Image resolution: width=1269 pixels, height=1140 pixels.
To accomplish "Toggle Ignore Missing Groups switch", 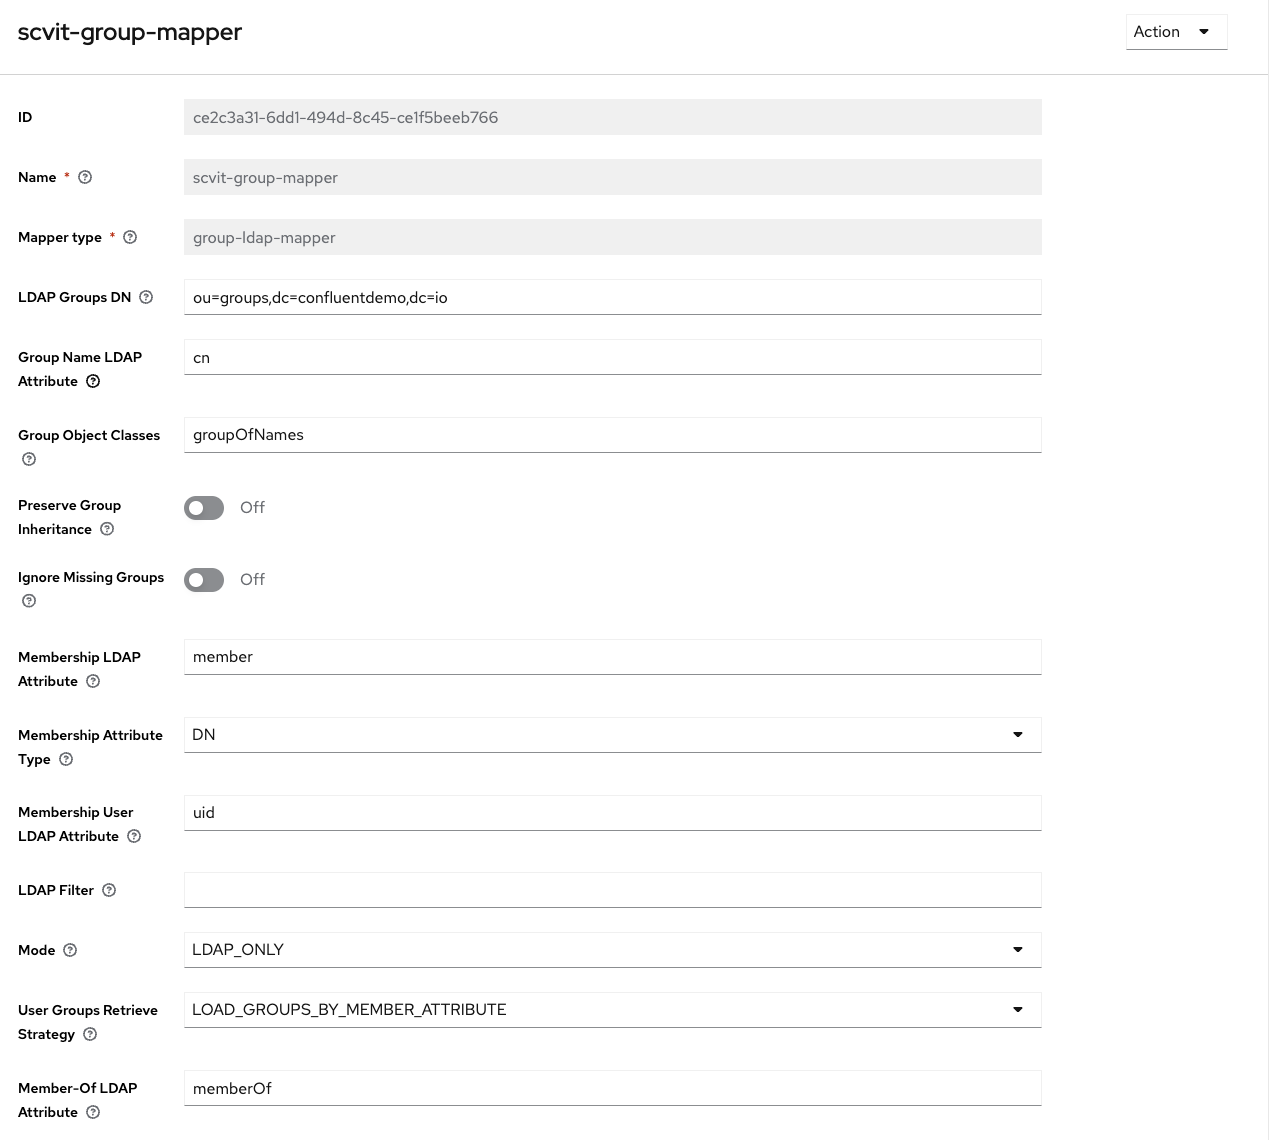I will click(204, 580).
